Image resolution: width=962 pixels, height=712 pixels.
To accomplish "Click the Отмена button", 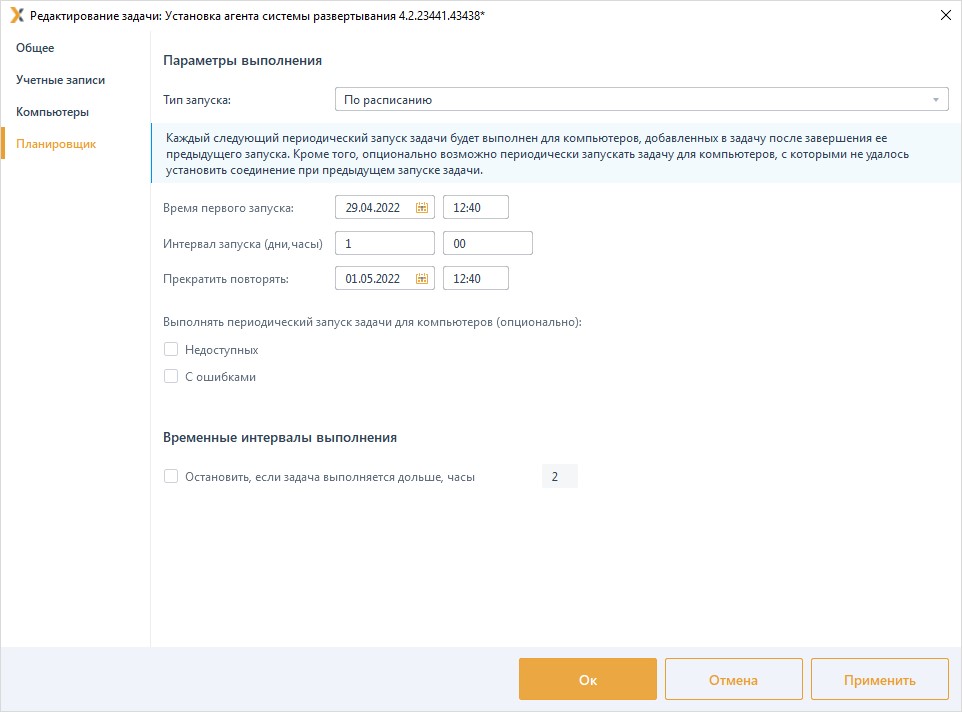I will 734,679.
